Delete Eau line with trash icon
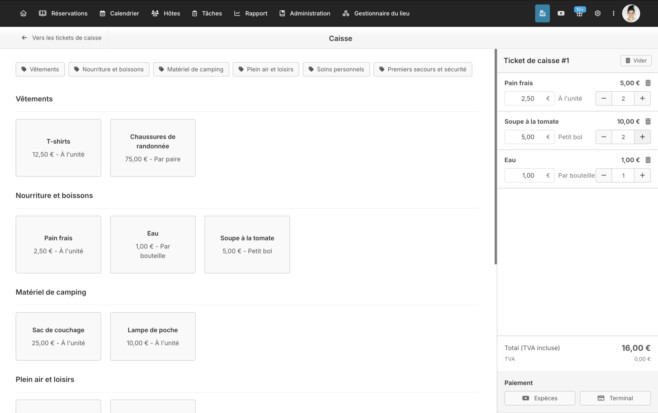 648,160
